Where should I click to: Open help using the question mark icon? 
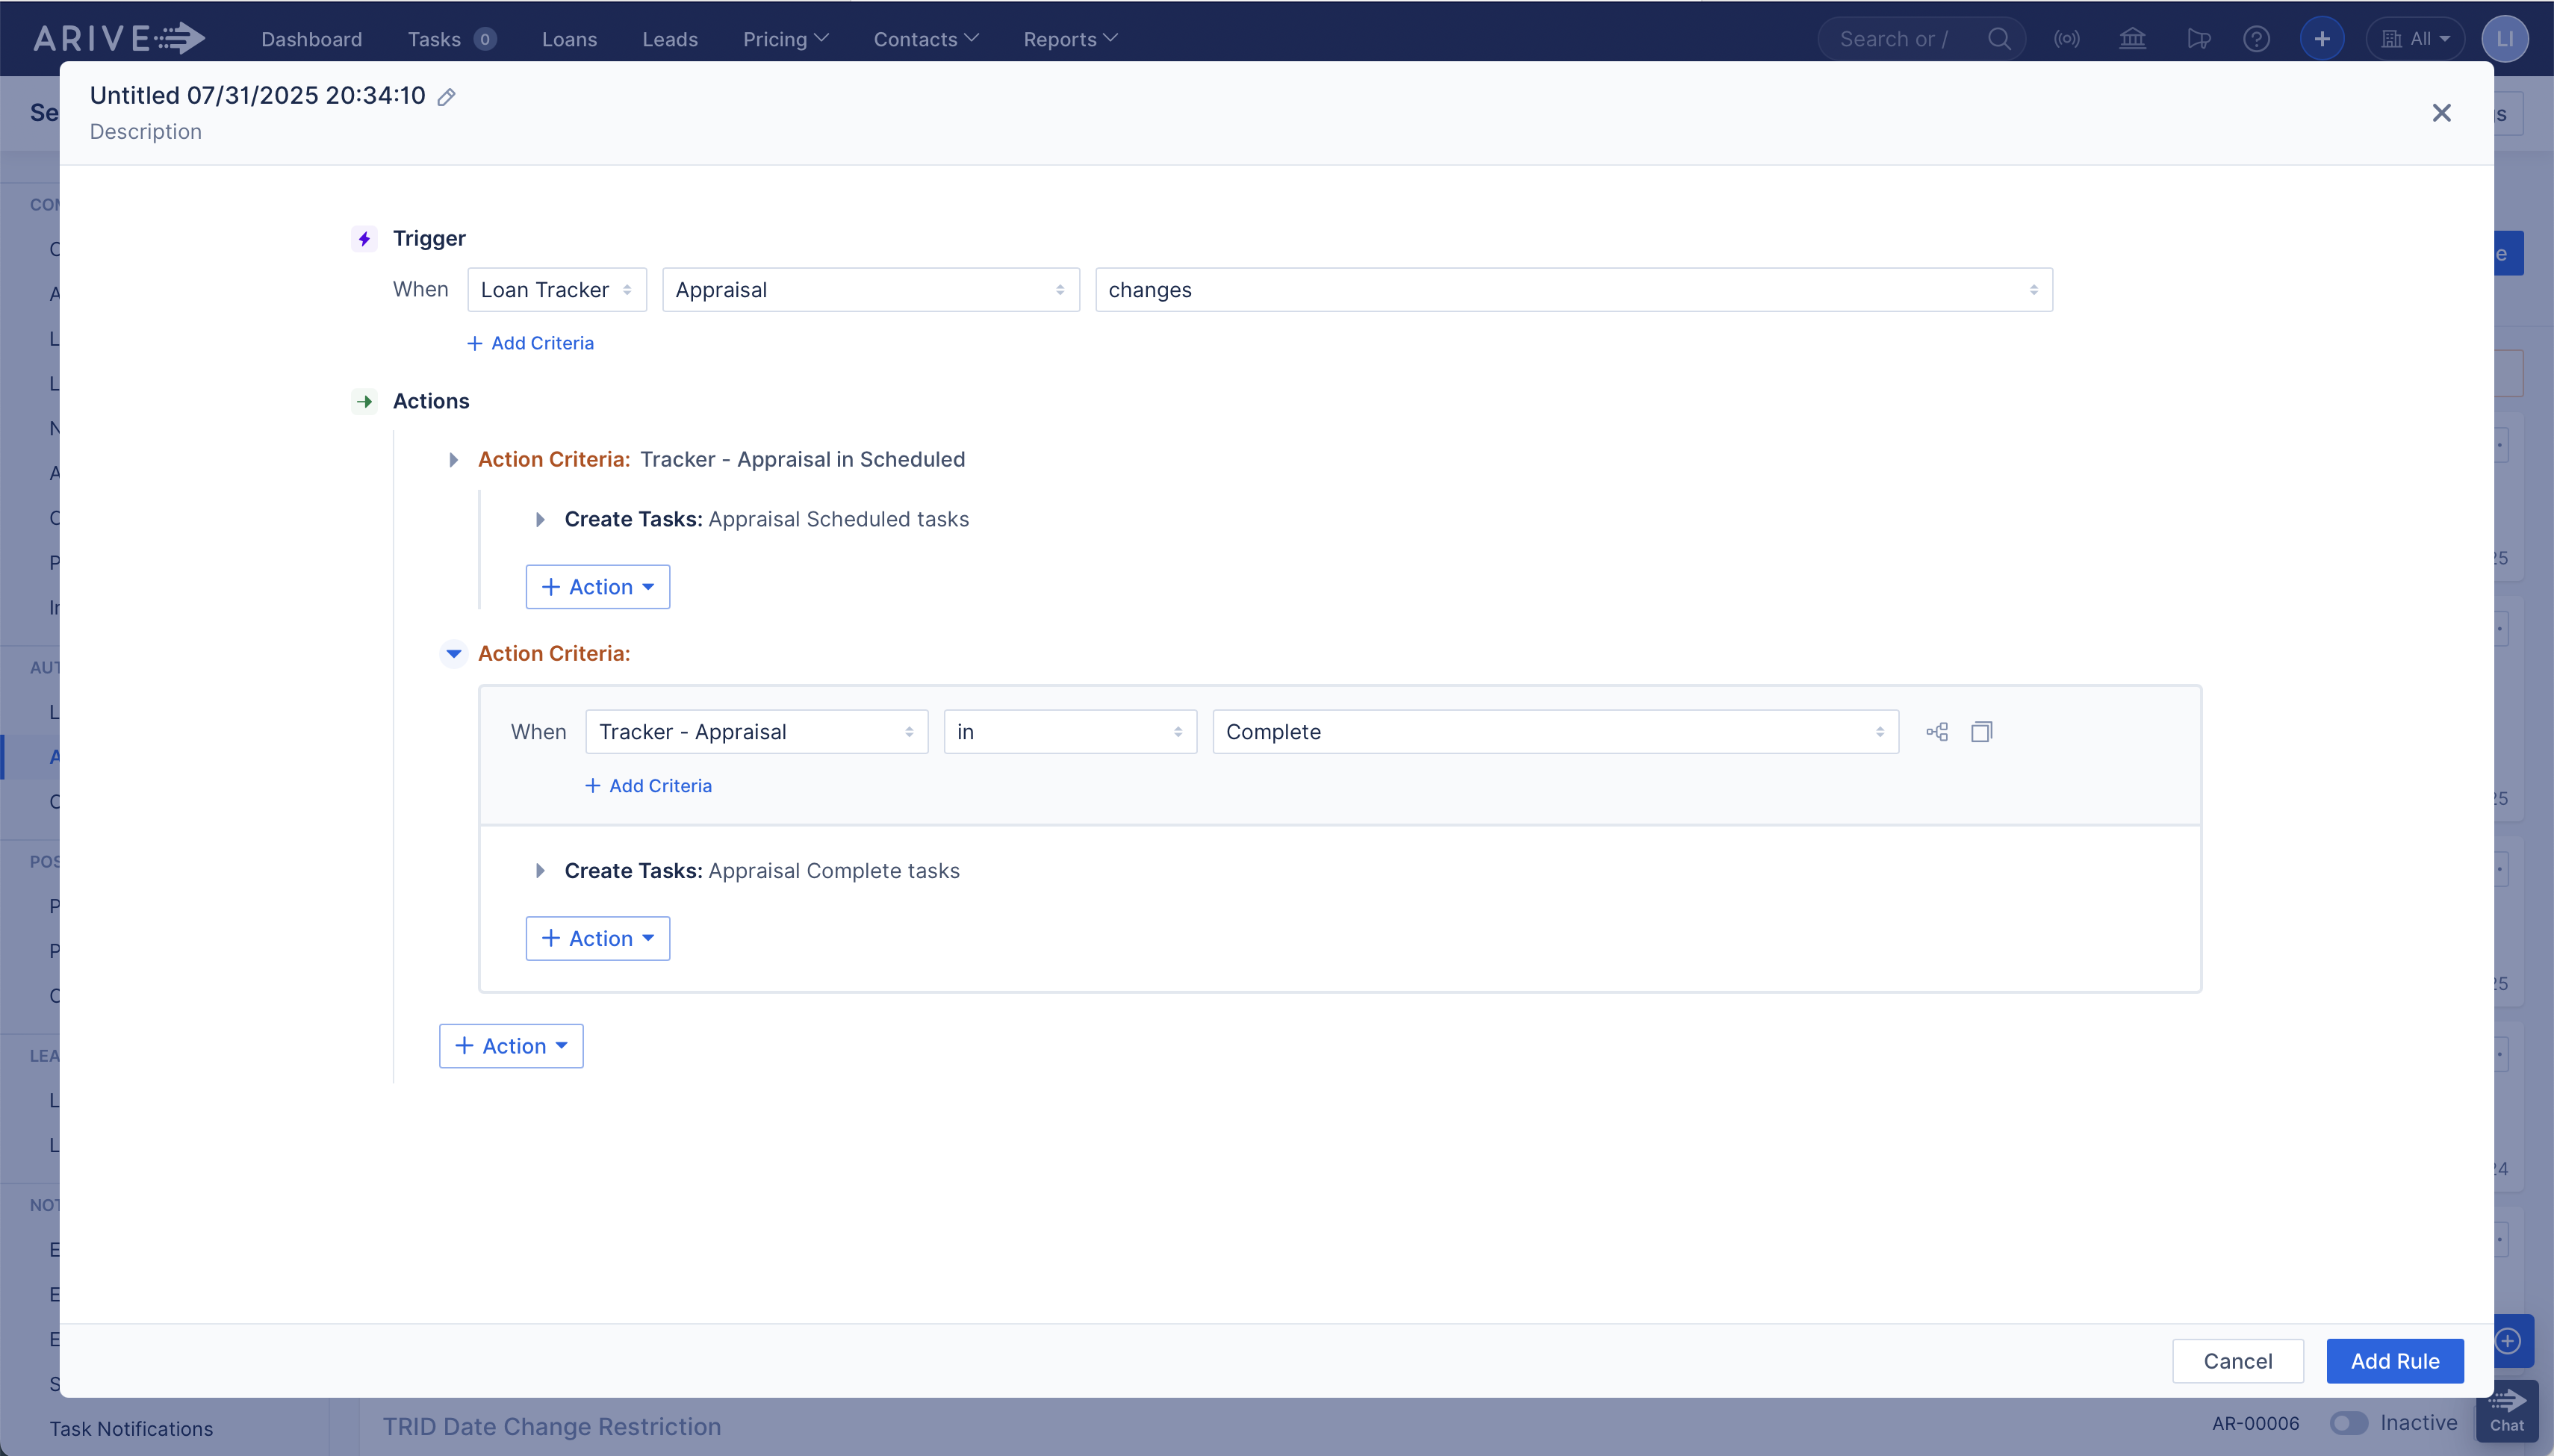2257,38
